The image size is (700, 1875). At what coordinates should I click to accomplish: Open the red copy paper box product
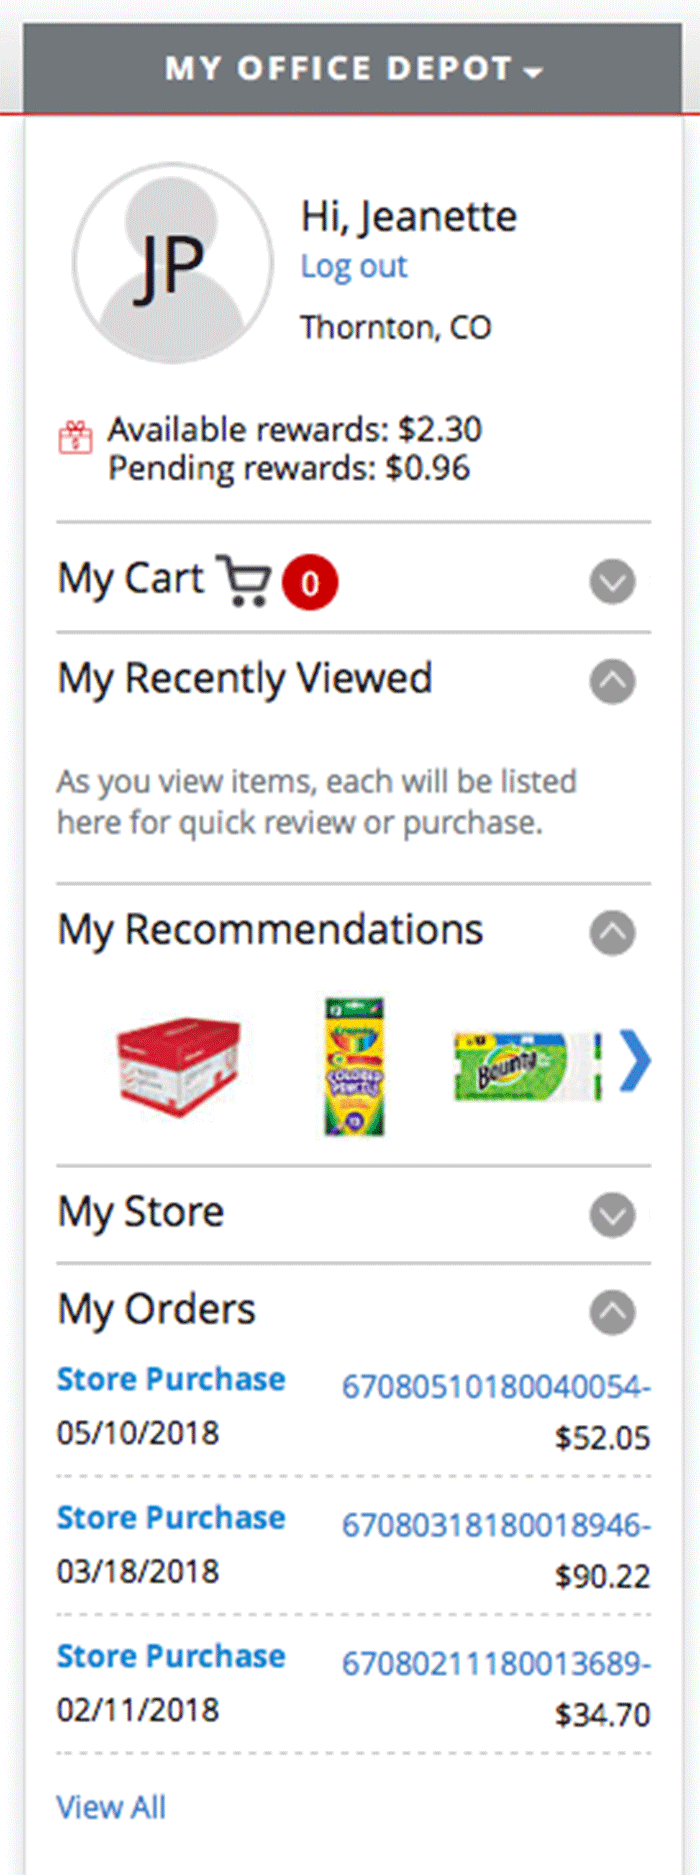pyautogui.click(x=178, y=1065)
